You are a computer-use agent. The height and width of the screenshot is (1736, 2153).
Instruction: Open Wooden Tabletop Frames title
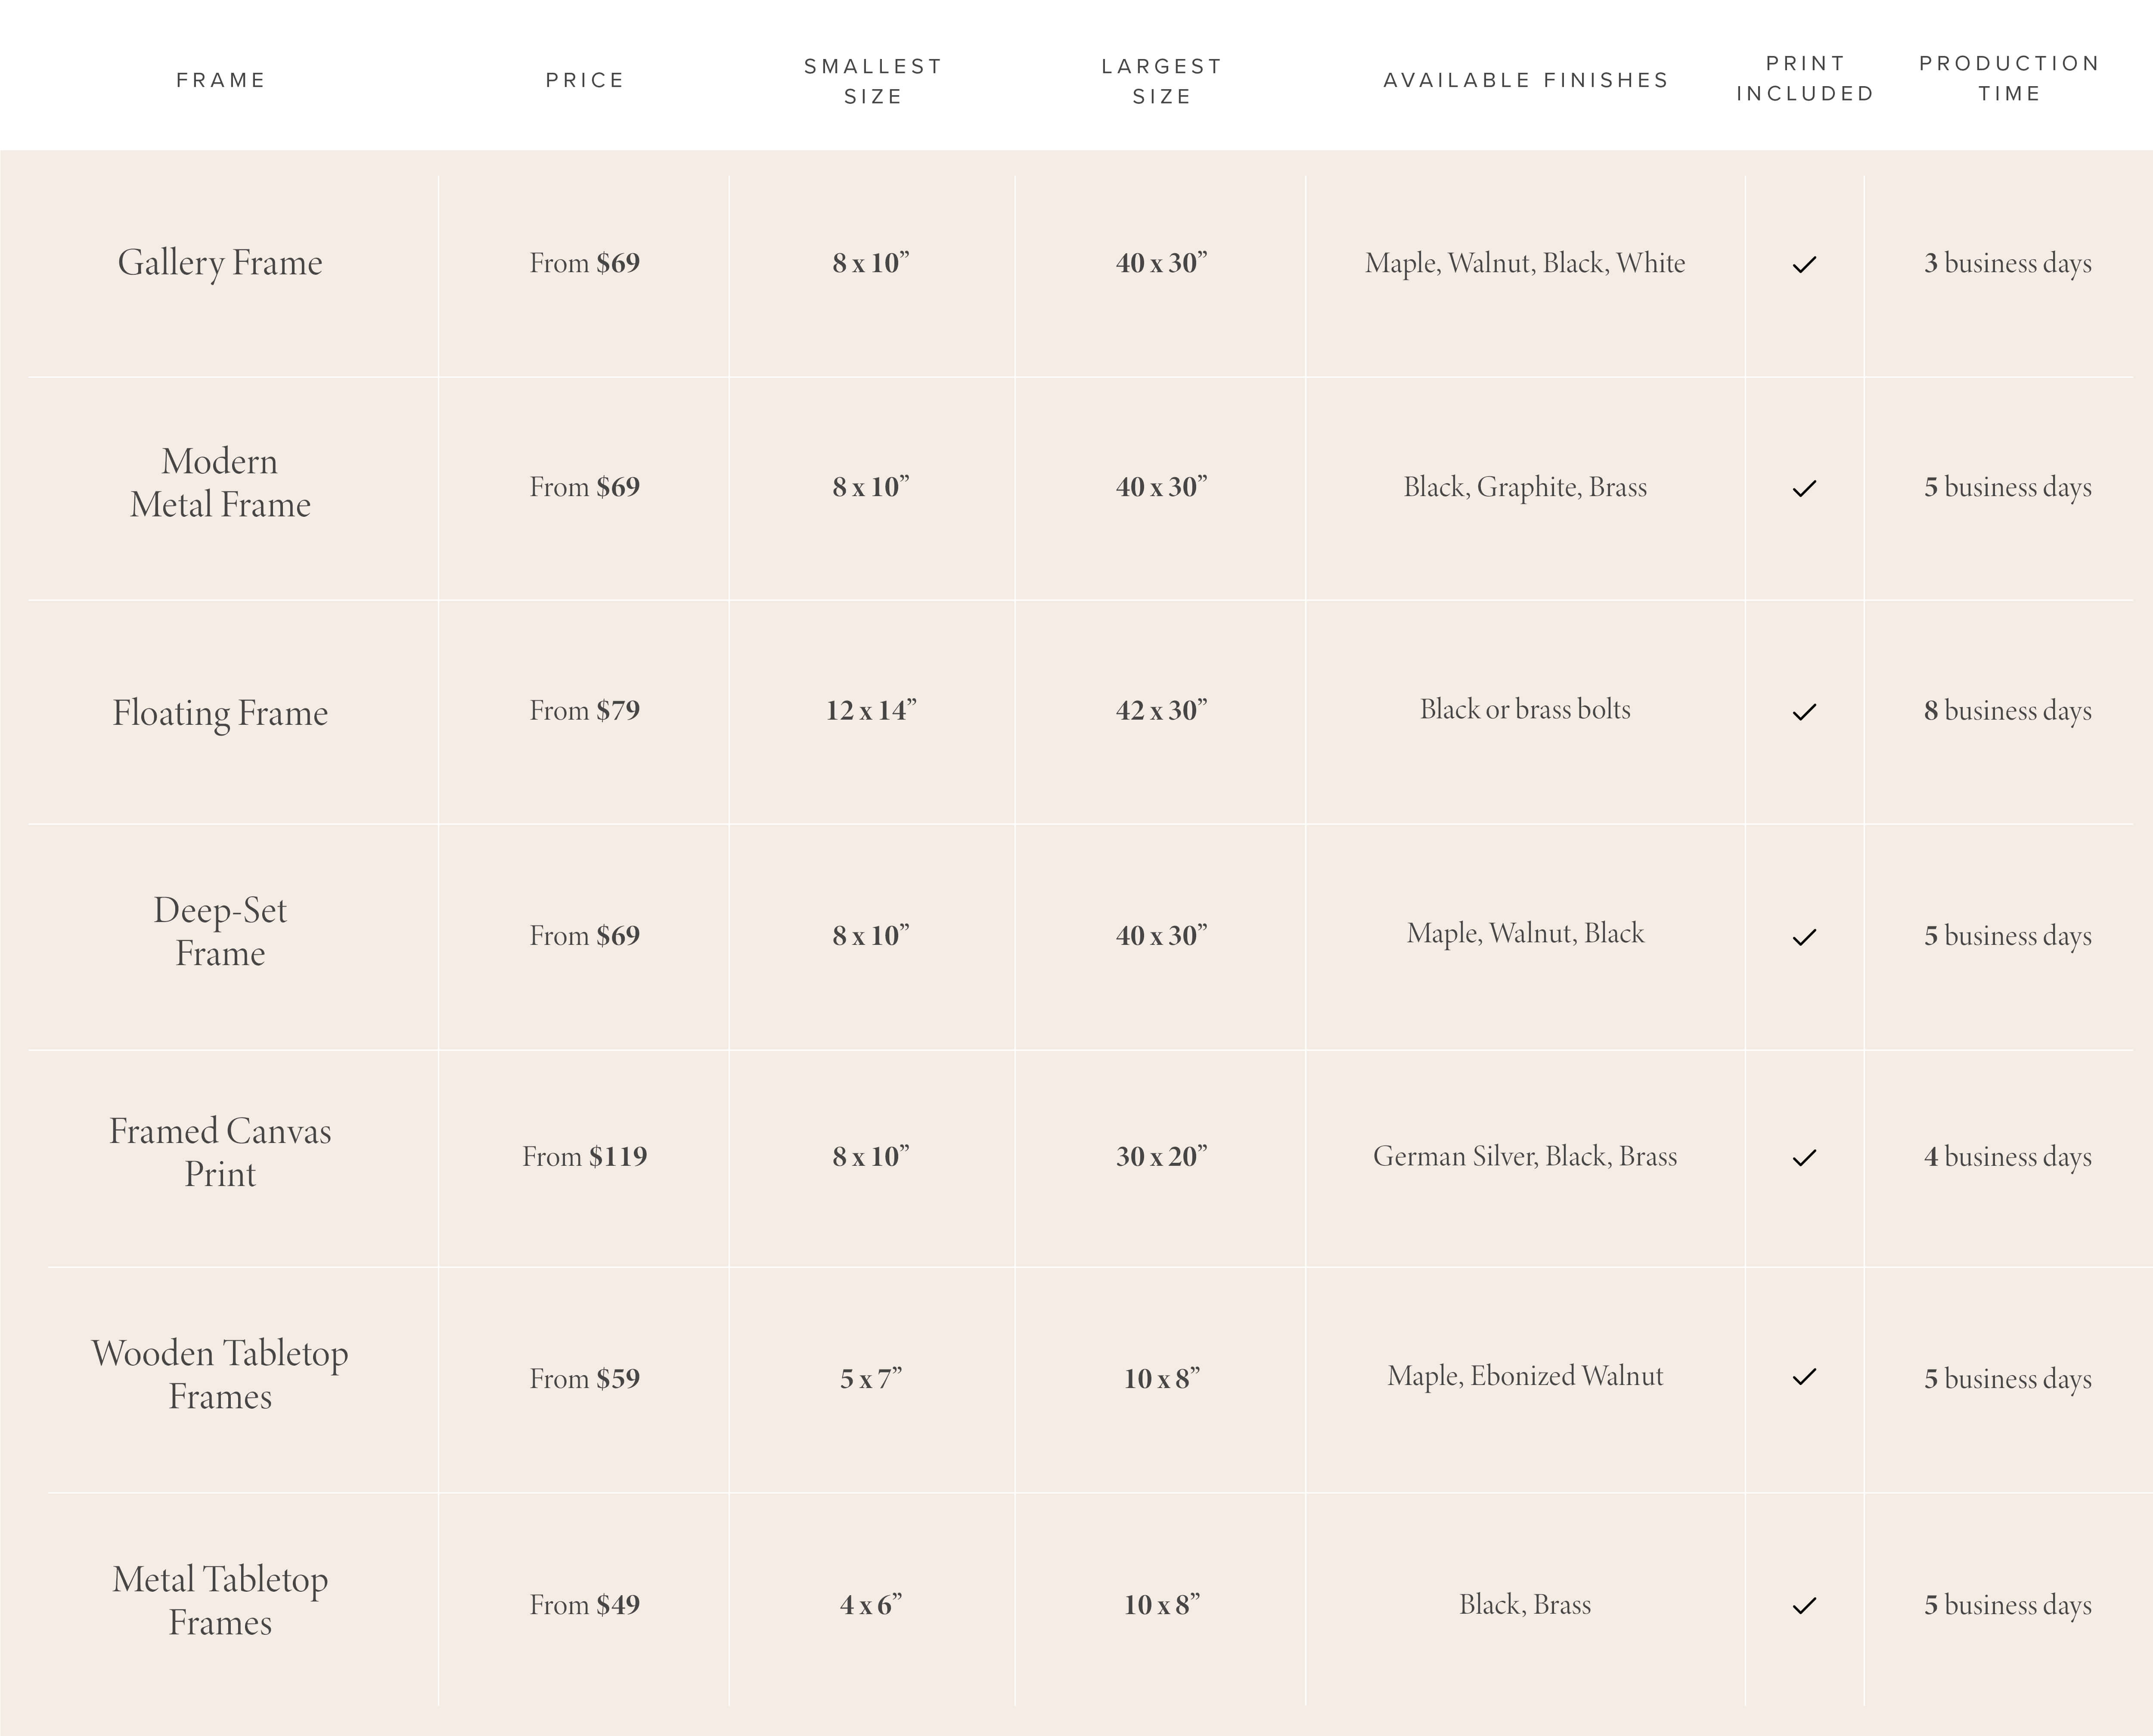[220, 1375]
